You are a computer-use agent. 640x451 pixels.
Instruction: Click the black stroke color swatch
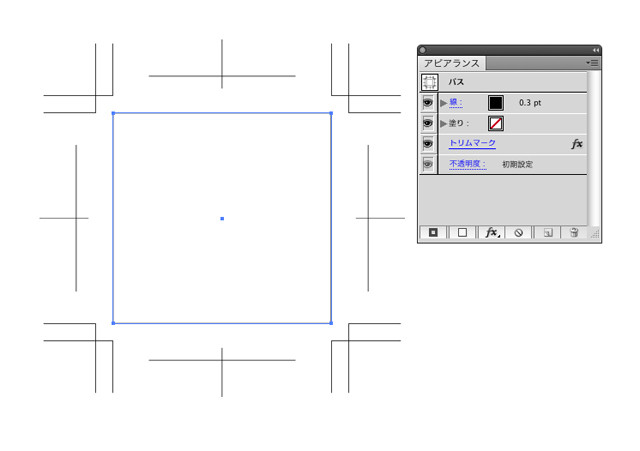tap(496, 103)
